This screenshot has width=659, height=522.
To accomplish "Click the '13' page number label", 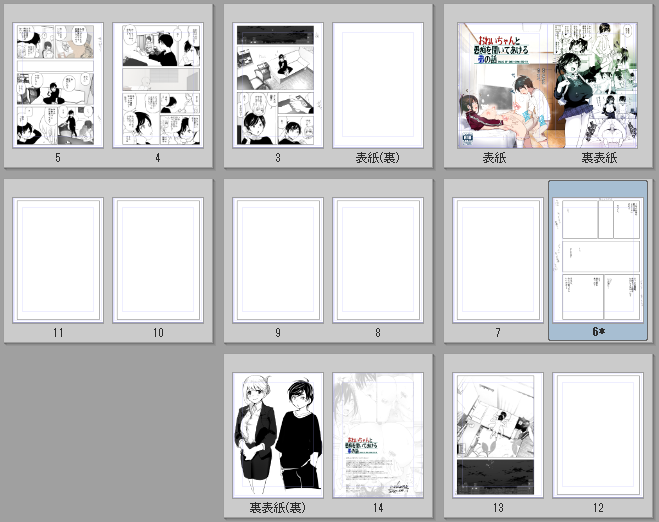I will pyautogui.click(x=498, y=508).
